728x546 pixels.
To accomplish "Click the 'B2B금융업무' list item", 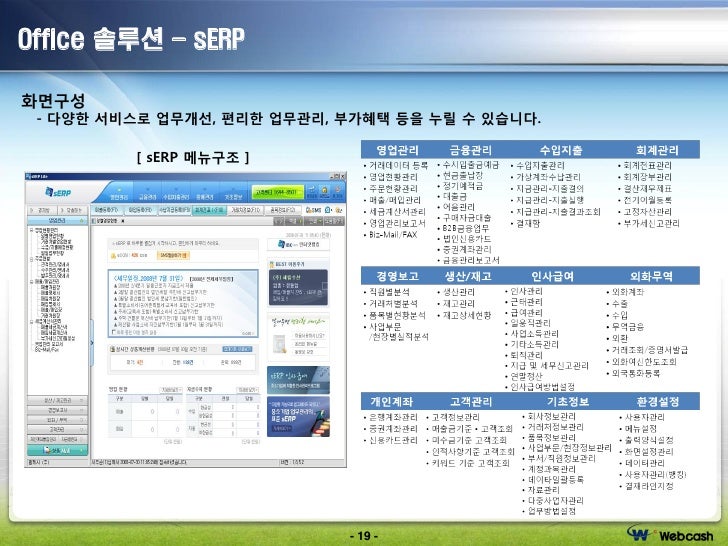I will (x=465, y=228).
